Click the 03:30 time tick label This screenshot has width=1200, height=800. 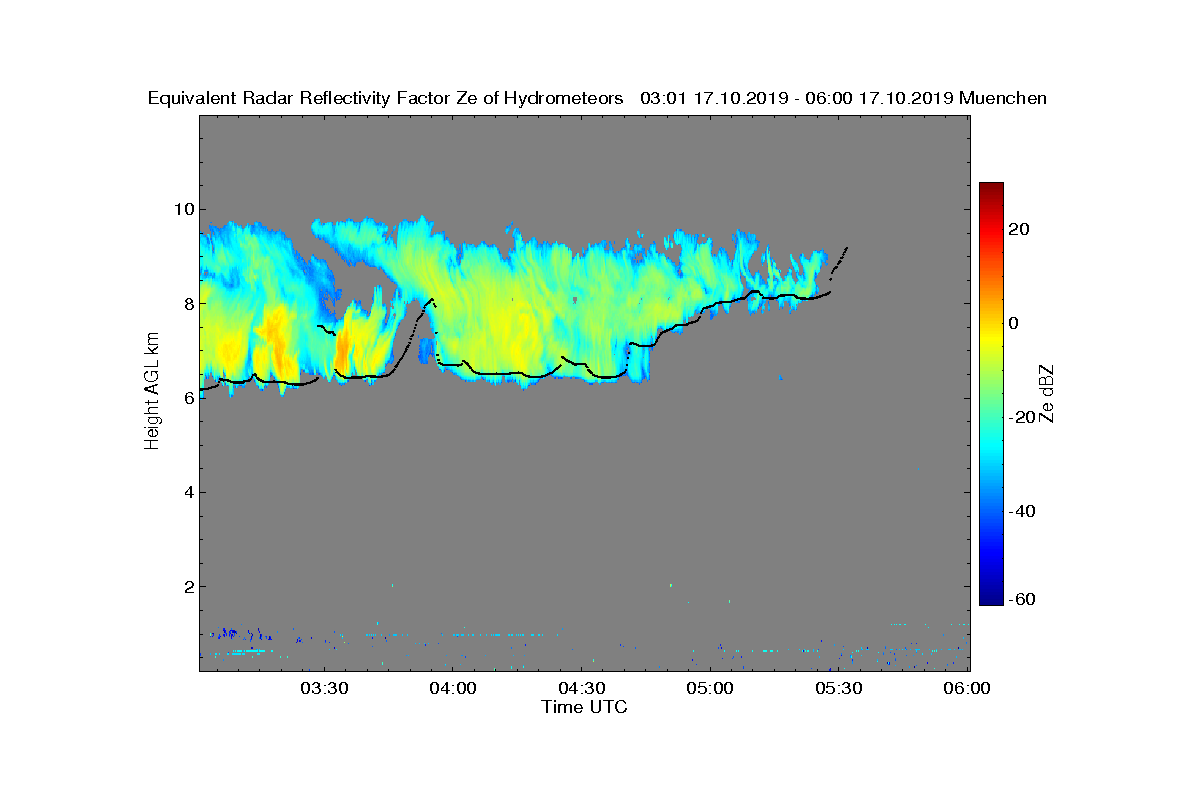[x=325, y=689]
